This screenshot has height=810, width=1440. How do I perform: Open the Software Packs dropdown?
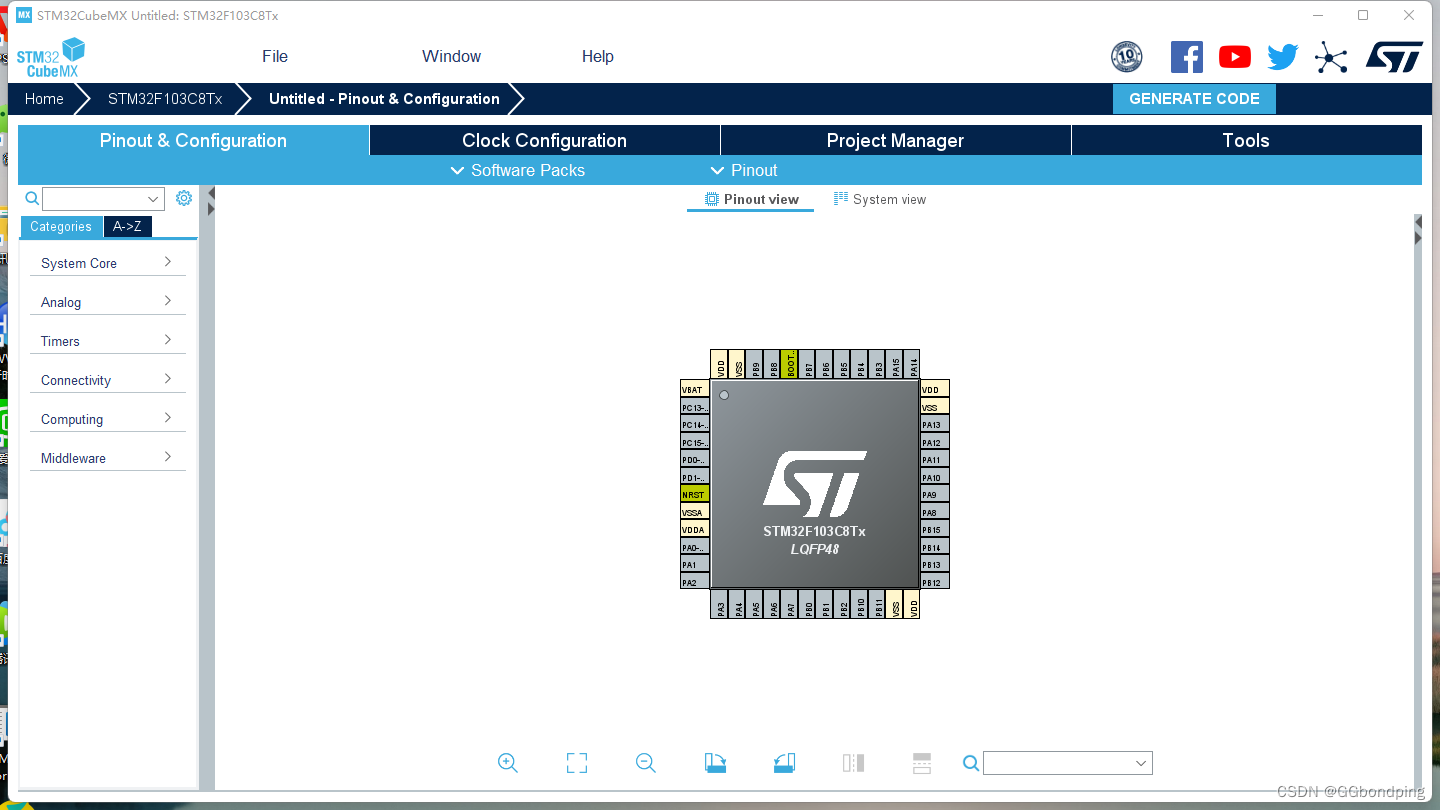tap(518, 170)
